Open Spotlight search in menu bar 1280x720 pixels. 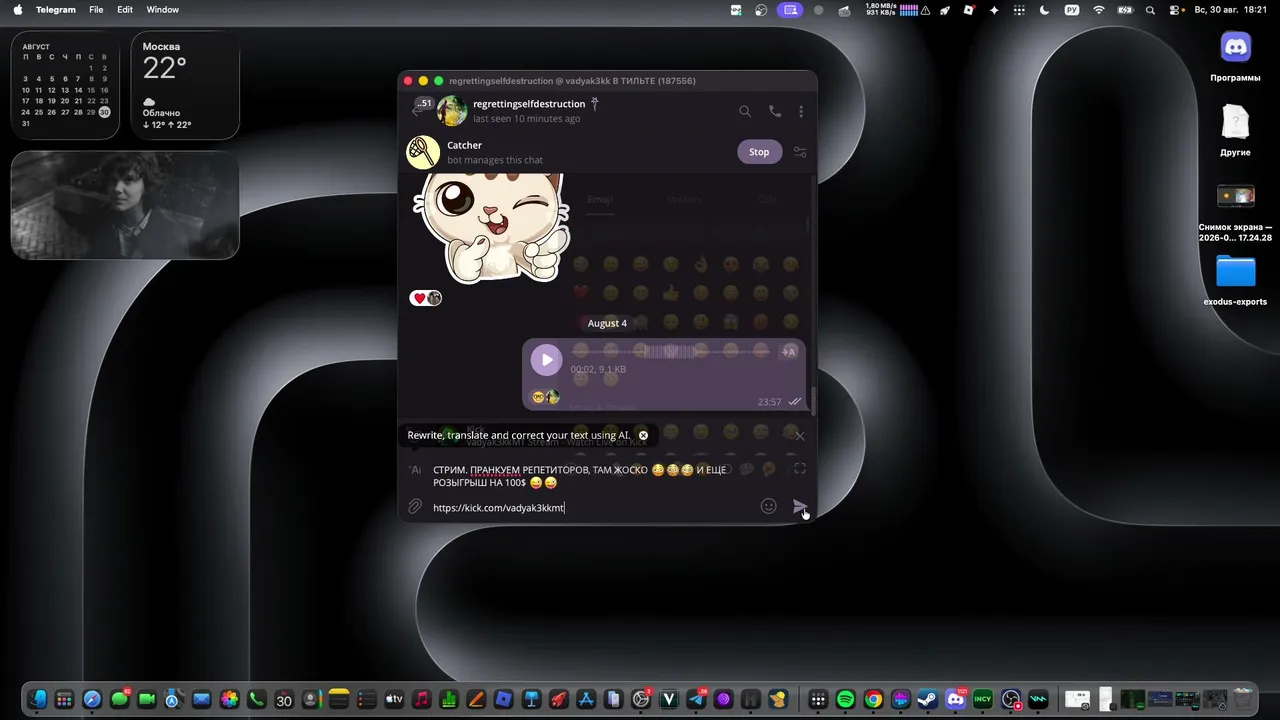point(1150,10)
